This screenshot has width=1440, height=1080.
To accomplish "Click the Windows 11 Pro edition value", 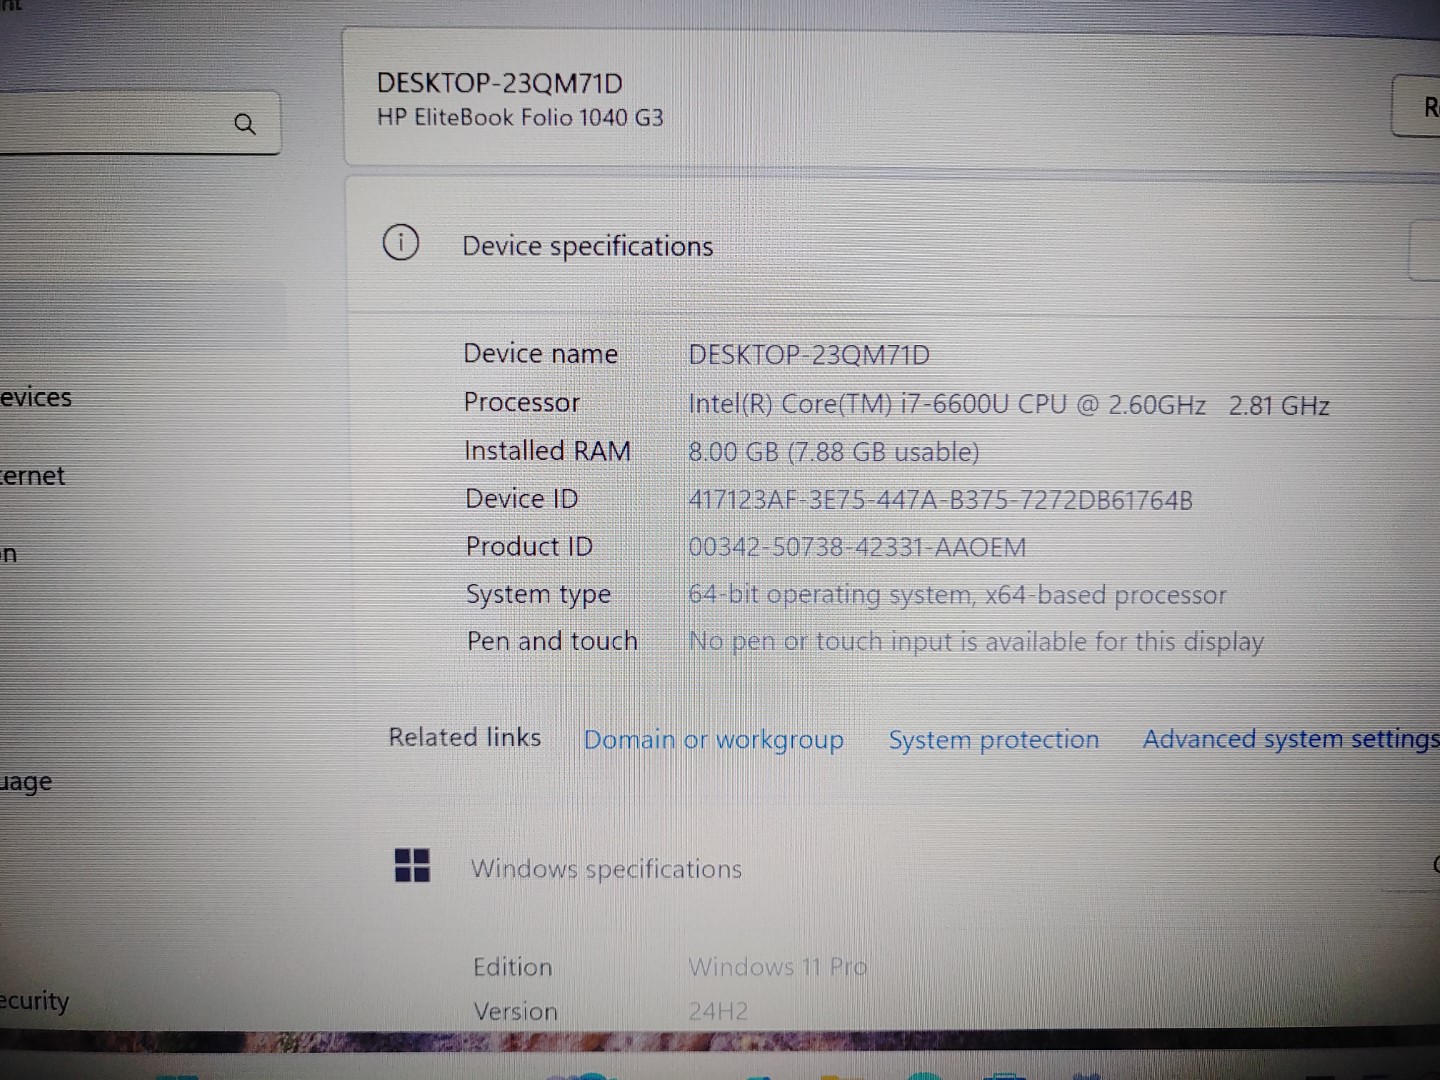I will [777, 967].
